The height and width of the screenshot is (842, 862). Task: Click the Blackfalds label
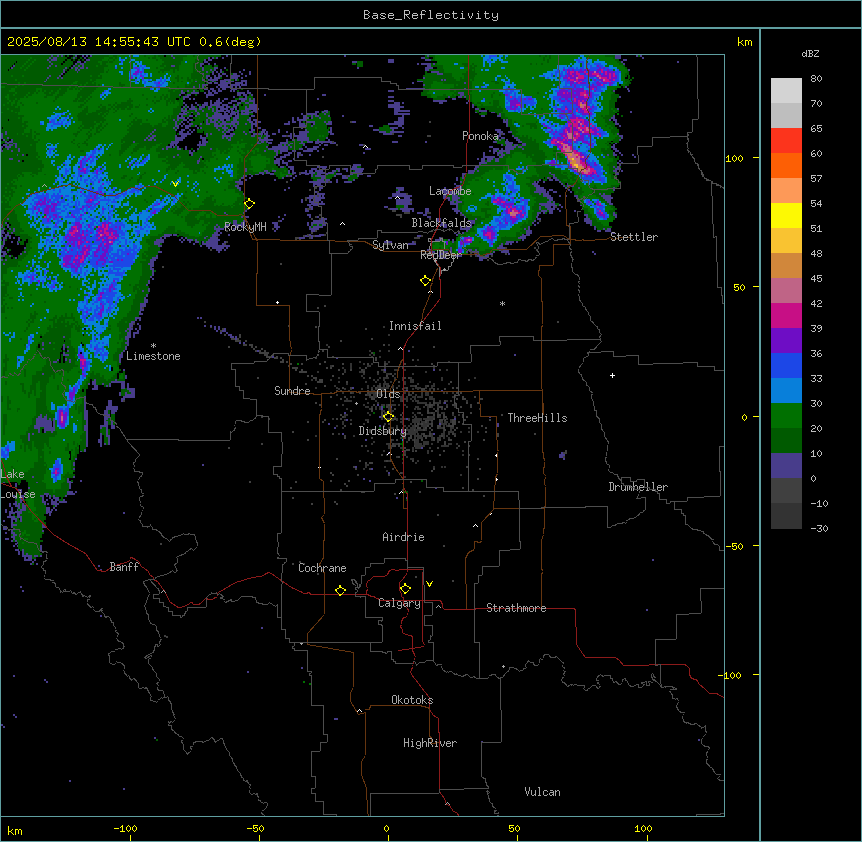[441, 223]
